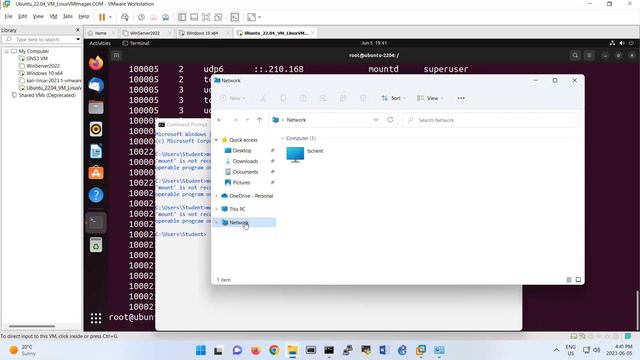The width and height of the screenshot is (640, 360).
Task: Open Ubuntu Software from the dock
Action: click(96, 173)
